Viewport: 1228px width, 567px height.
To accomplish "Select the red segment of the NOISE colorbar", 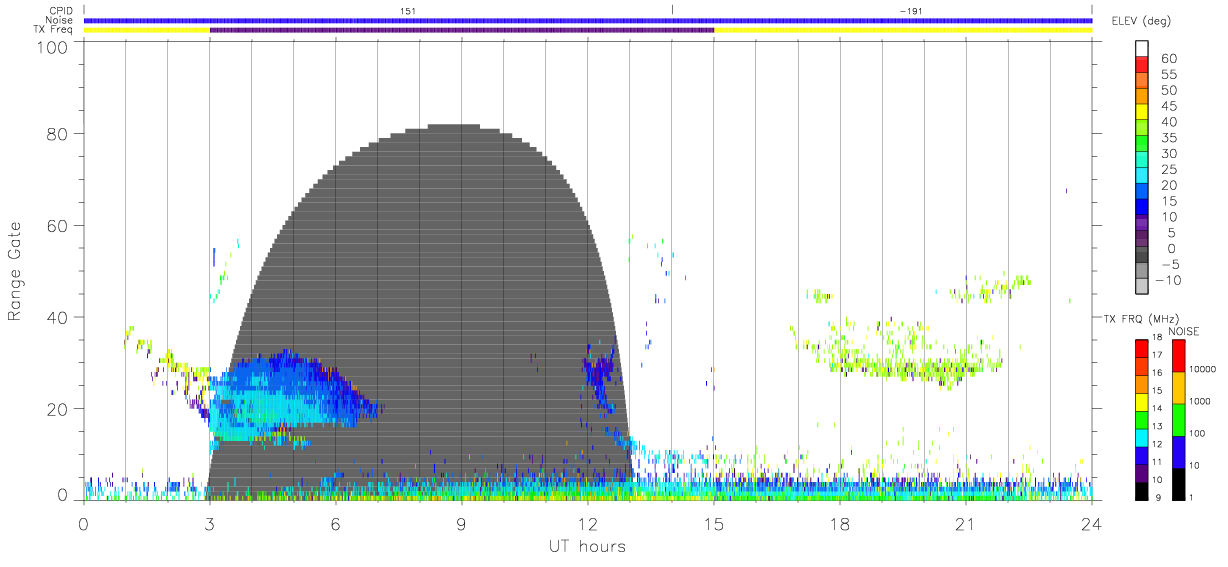I will 1178,356.
